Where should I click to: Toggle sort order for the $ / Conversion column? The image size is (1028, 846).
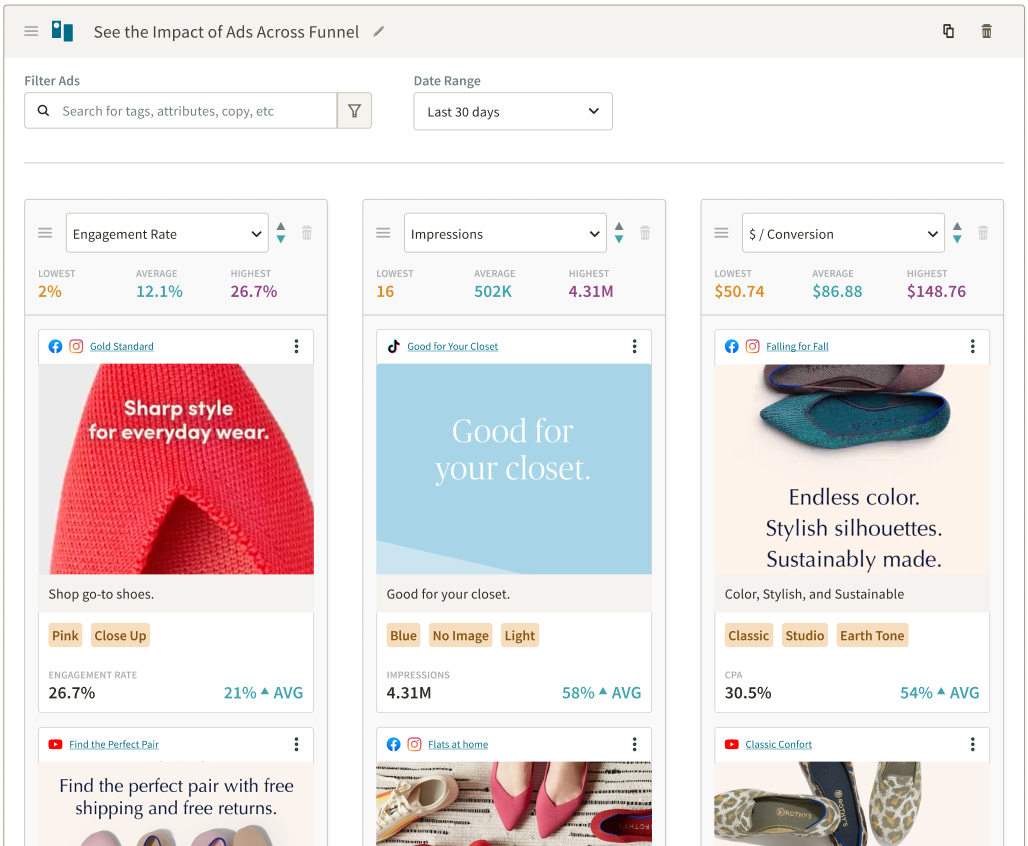[x=957, y=233]
